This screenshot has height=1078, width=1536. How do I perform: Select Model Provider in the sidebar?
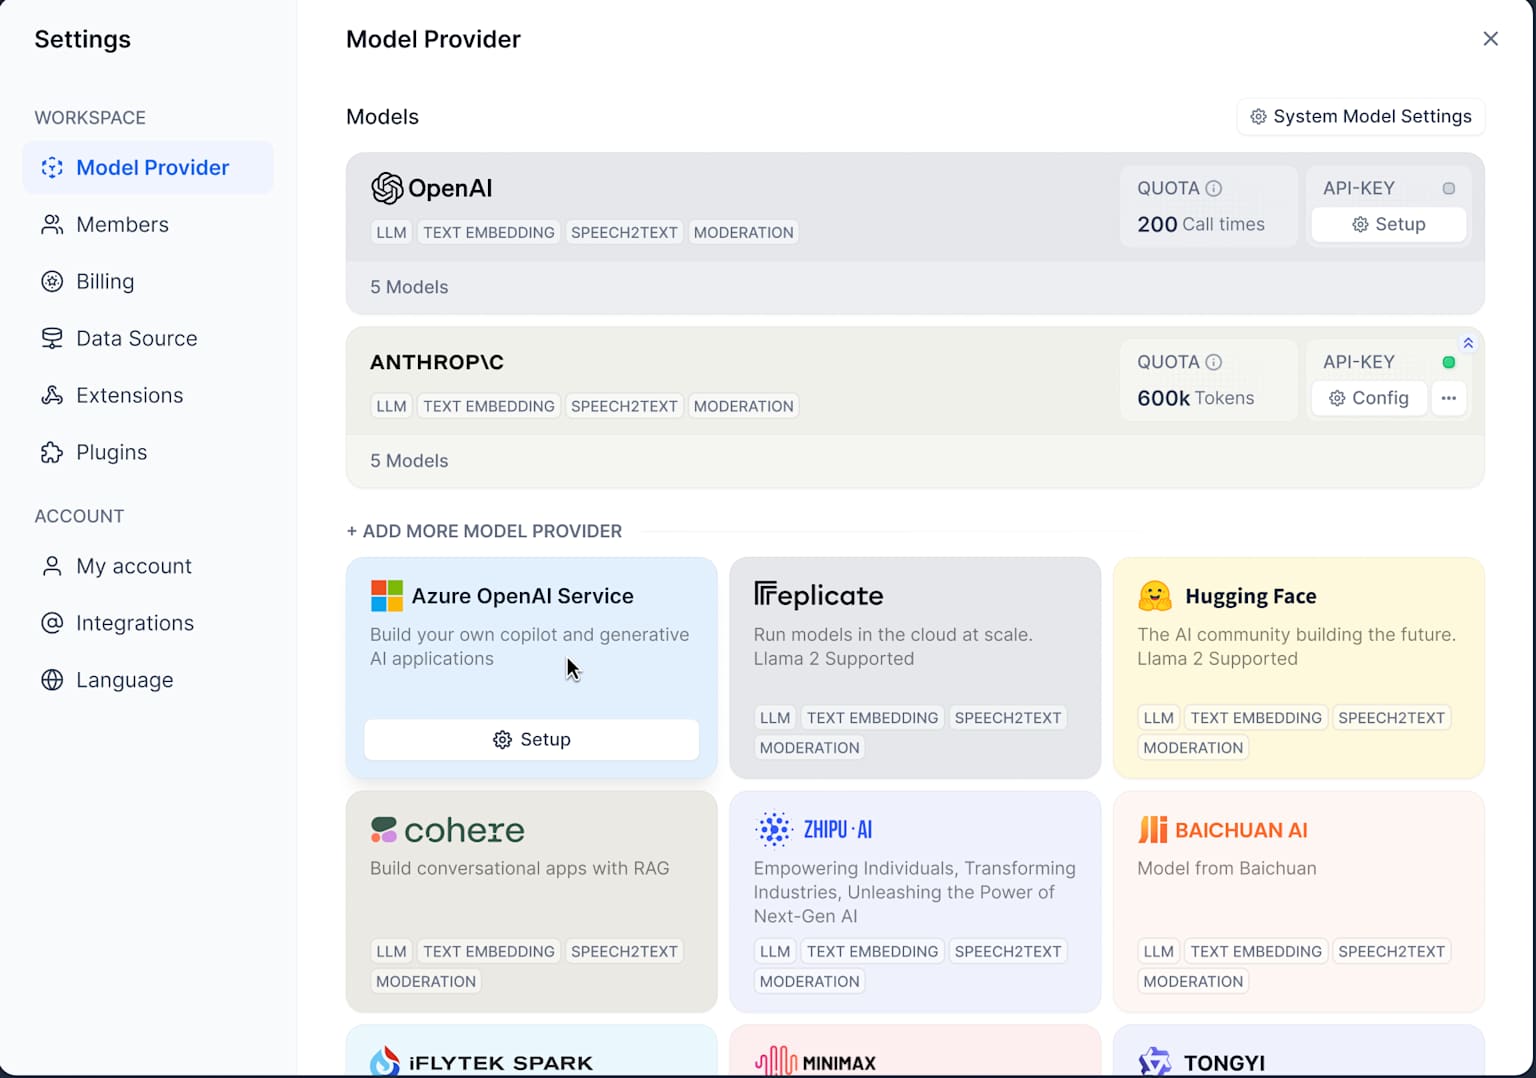tap(151, 167)
